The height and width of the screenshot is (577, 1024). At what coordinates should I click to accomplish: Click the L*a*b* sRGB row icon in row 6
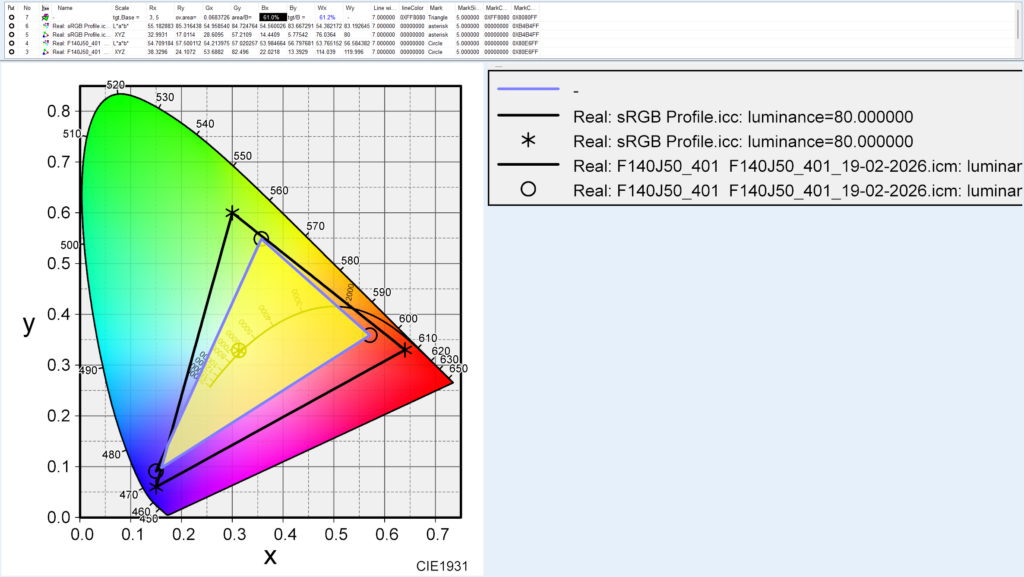point(46,26)
